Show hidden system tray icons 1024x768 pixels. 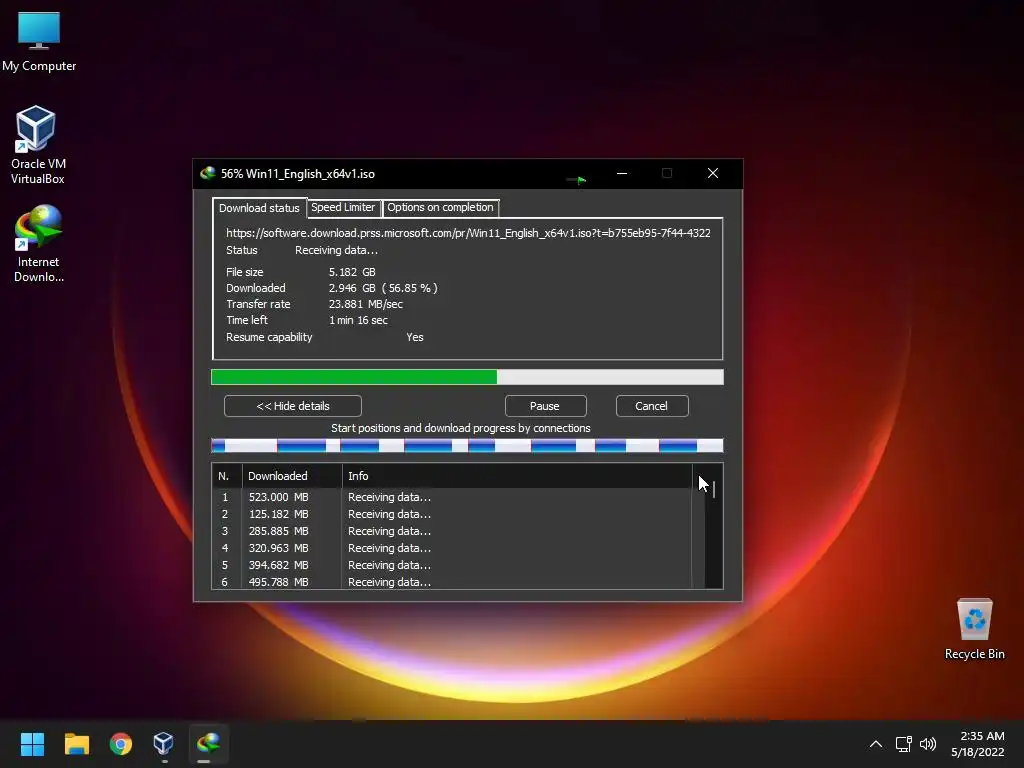coord(876,744)
